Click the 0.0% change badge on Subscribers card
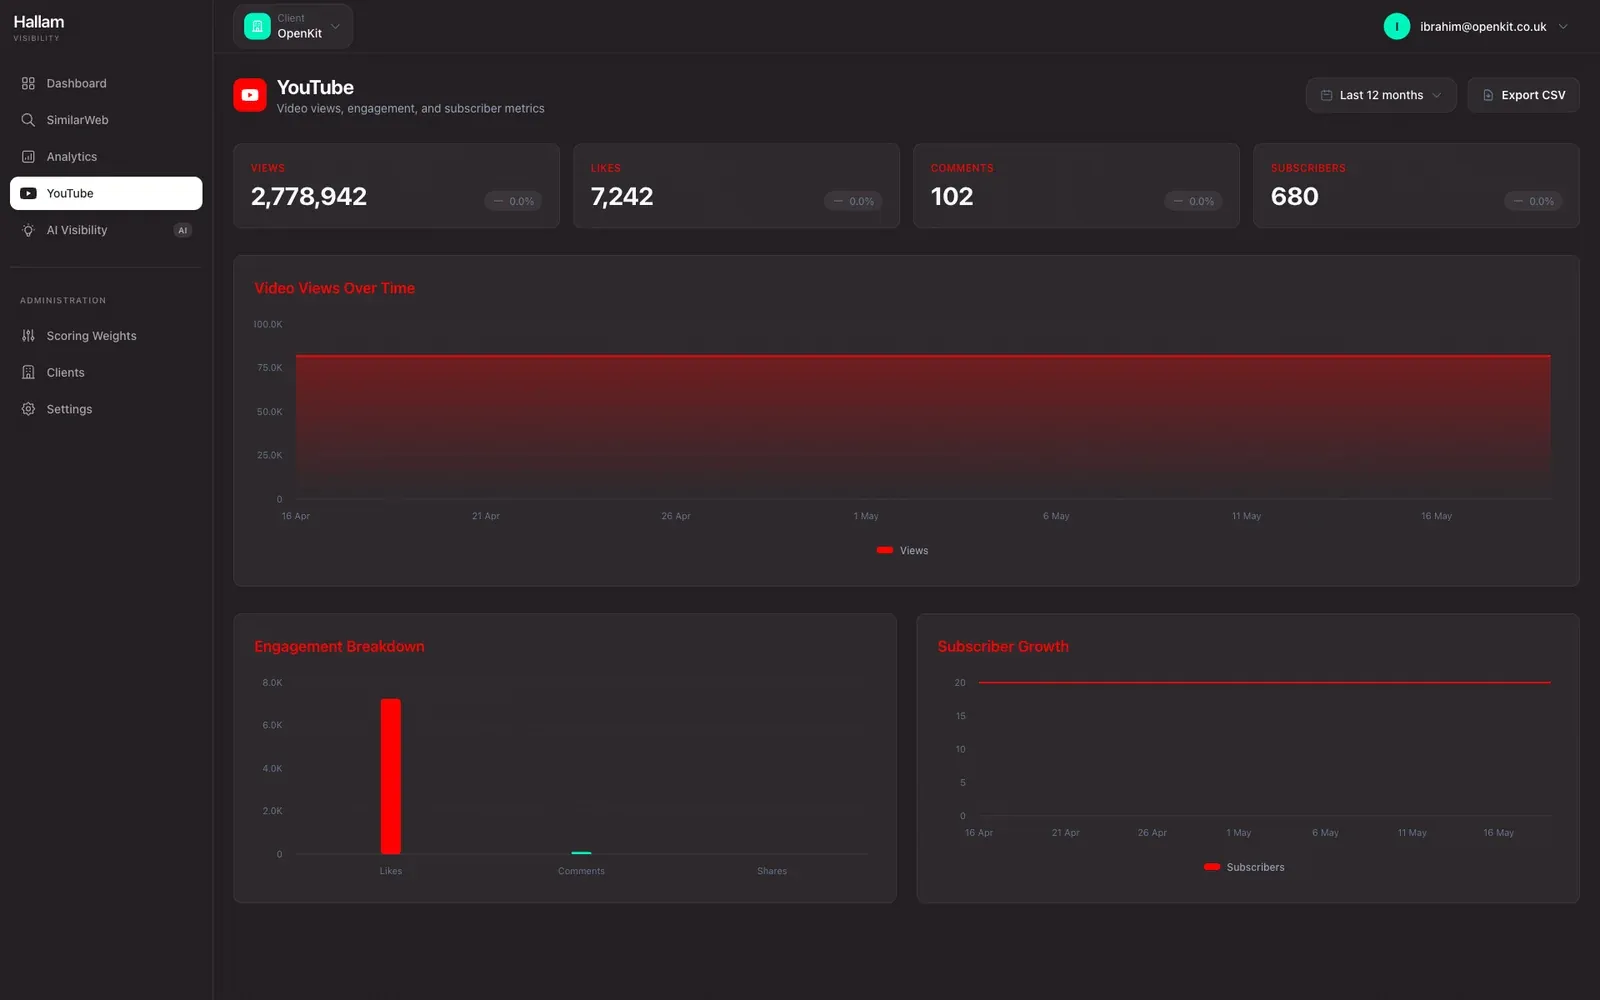Screen dimensions: 1600x1000 click(x=1534, y=201)
